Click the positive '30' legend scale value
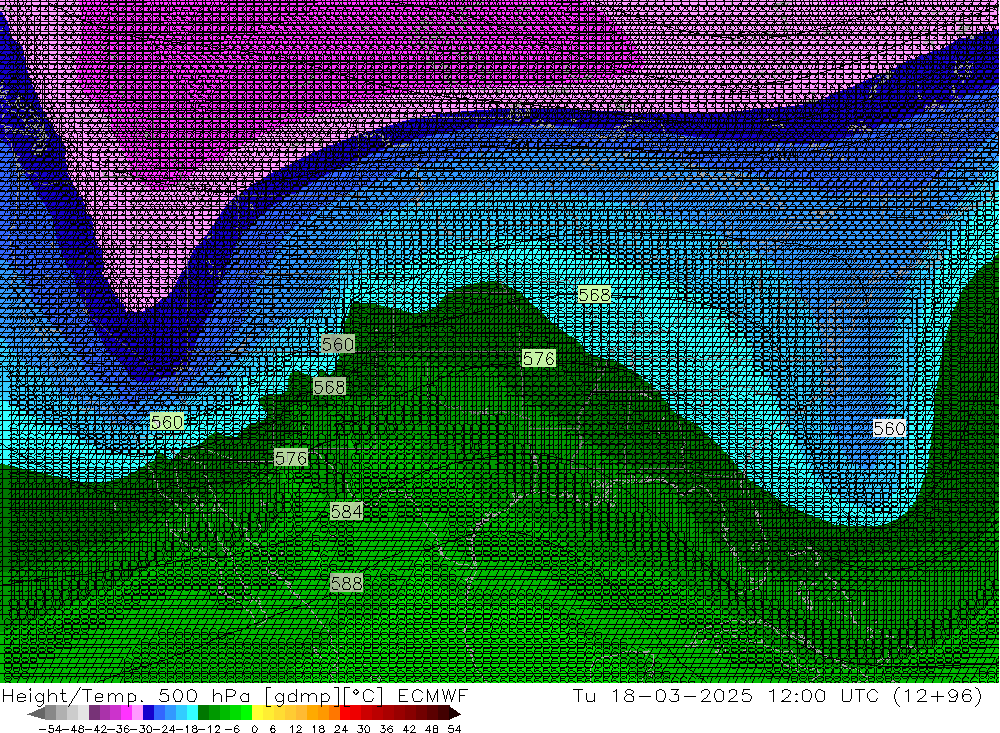This screenshot has height=733, width=1000. (x=364, y=729)
